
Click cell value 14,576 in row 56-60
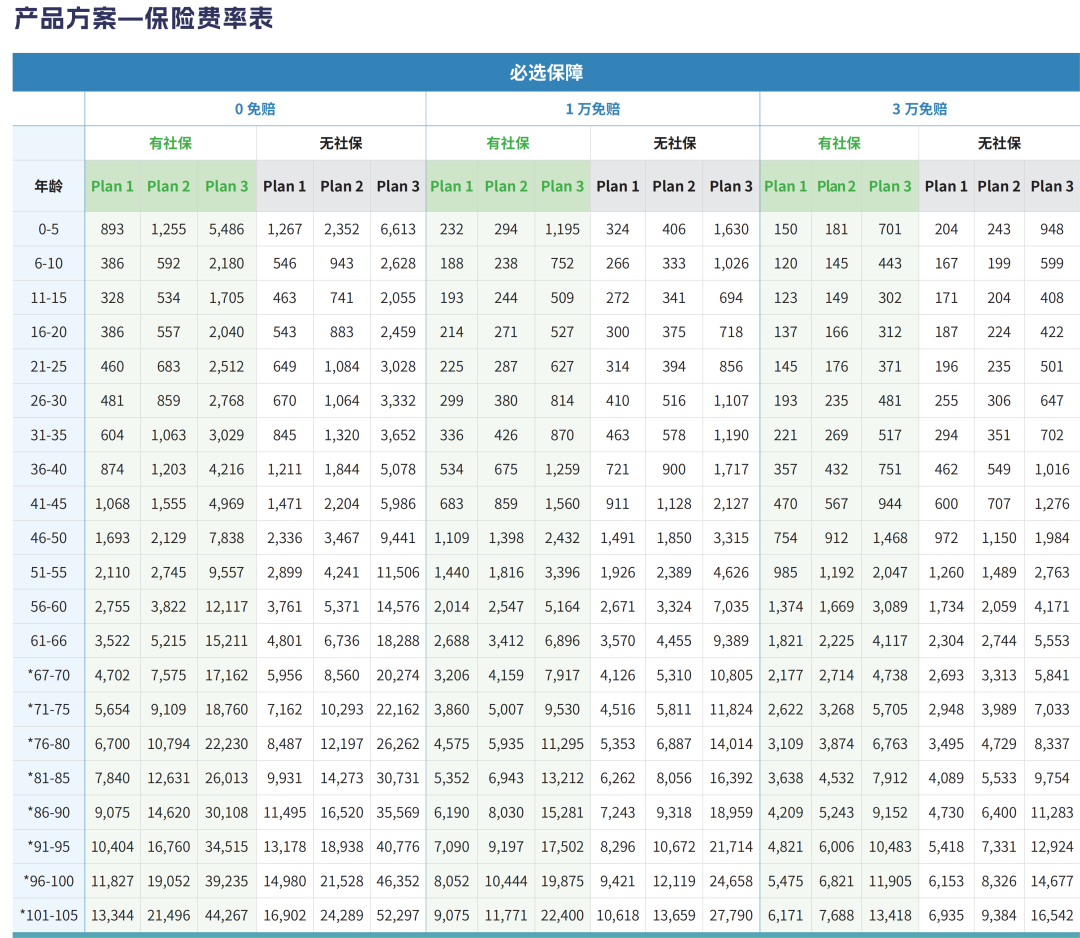point(398,607)
